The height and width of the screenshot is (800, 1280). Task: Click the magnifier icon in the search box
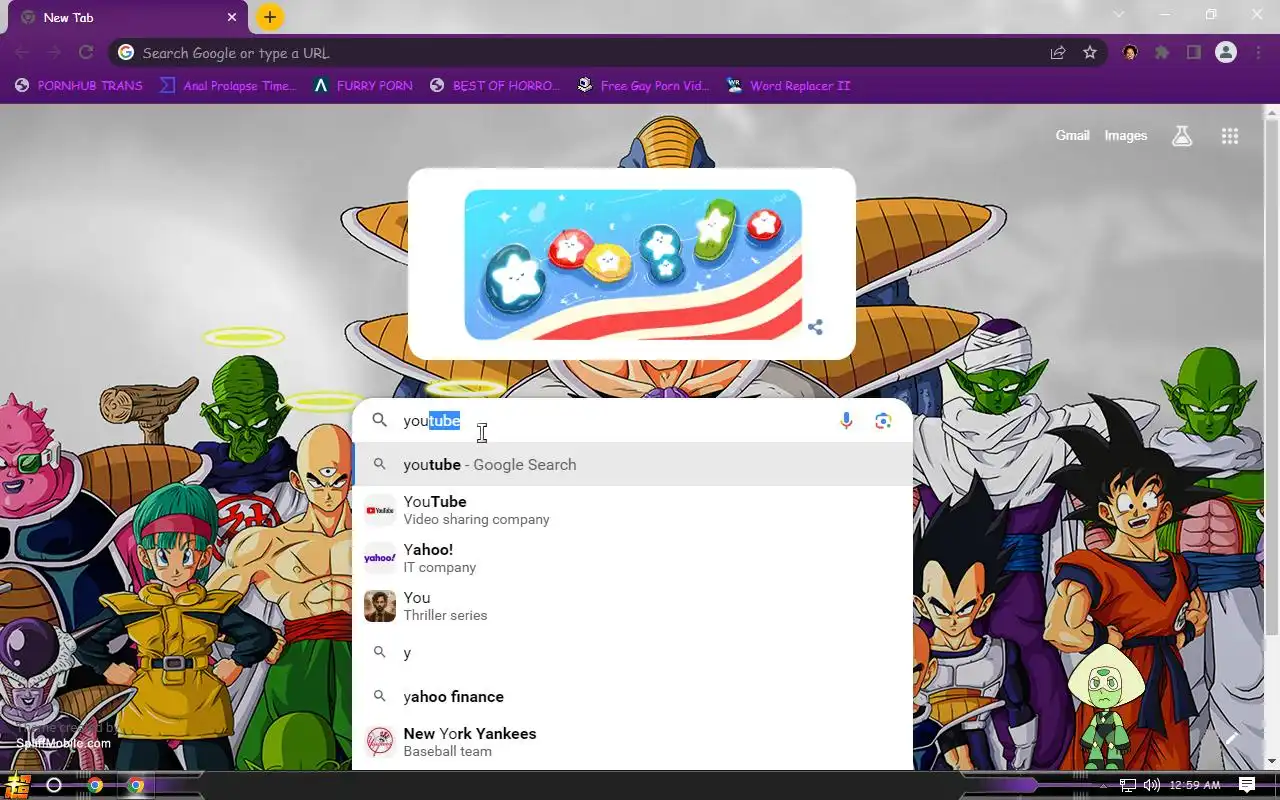(380, 421)
